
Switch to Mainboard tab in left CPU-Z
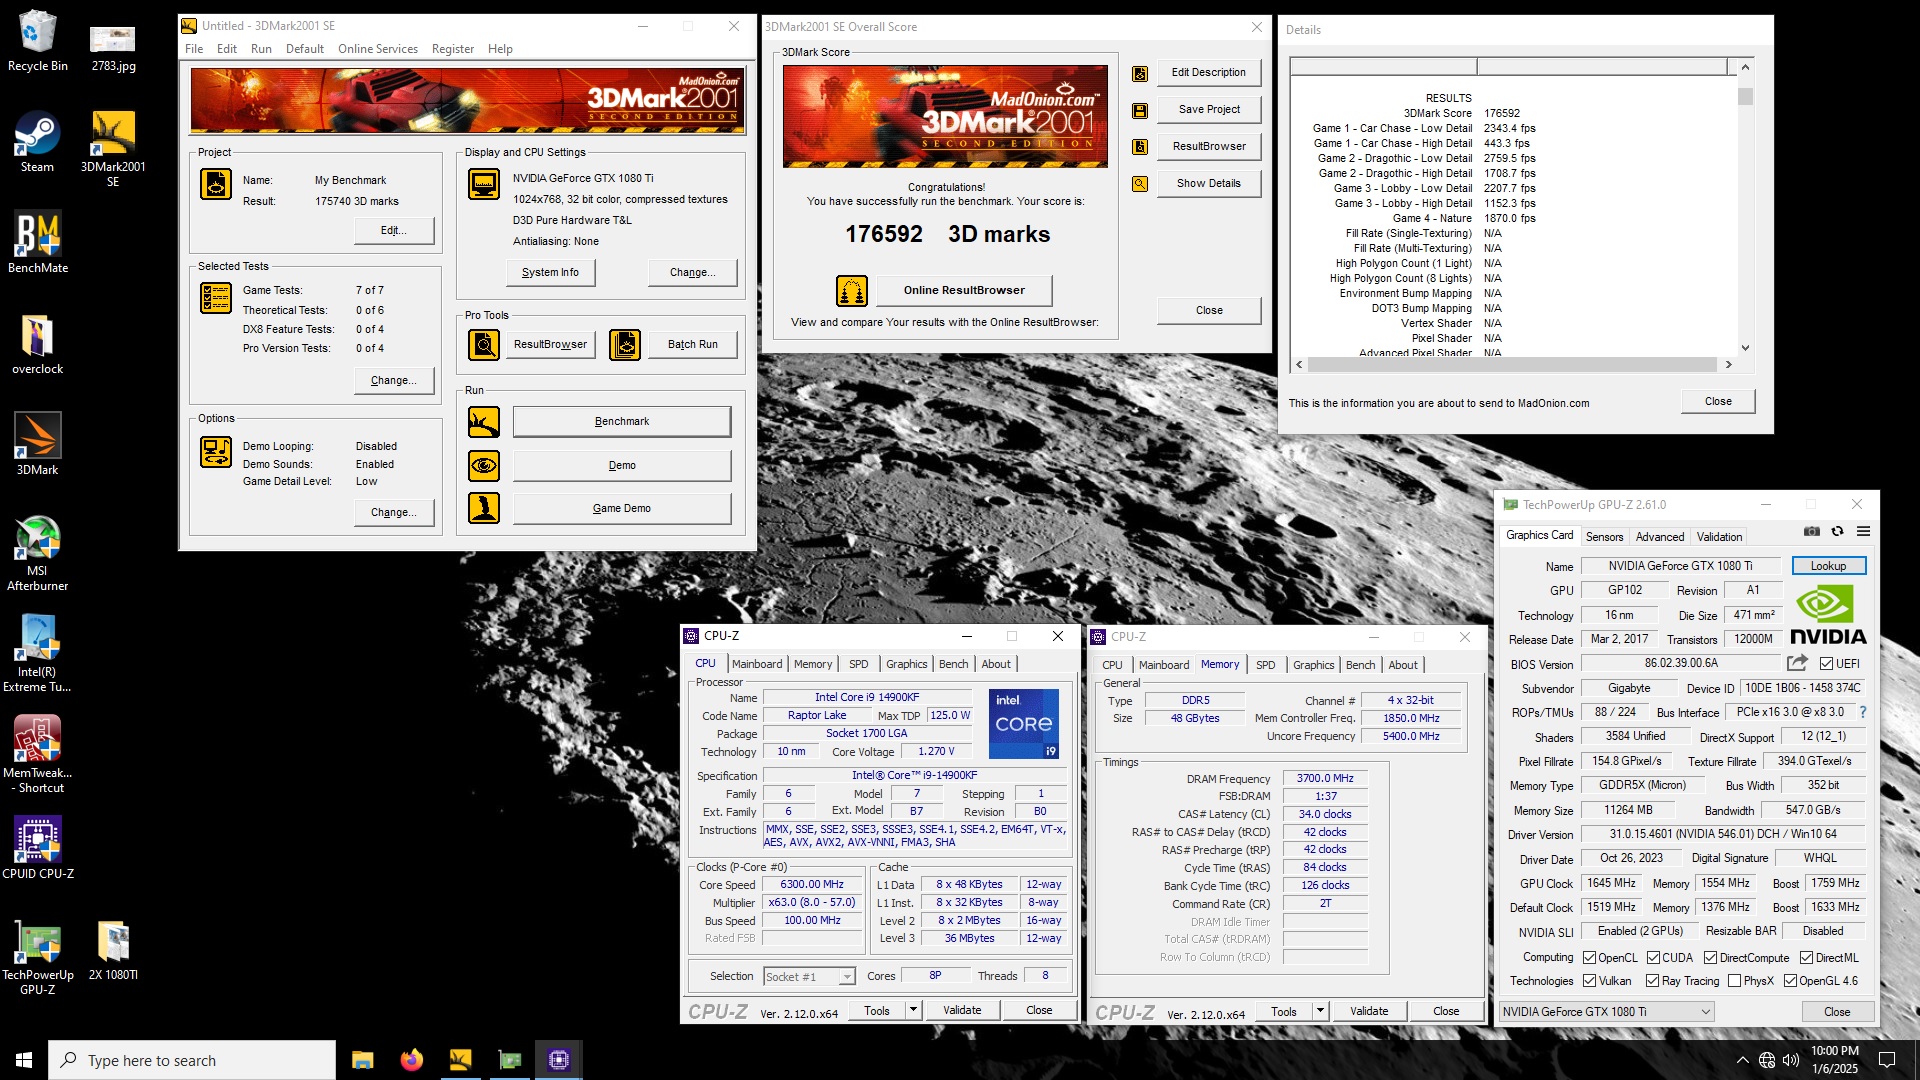pyautogui.click(x=757, y=664)
